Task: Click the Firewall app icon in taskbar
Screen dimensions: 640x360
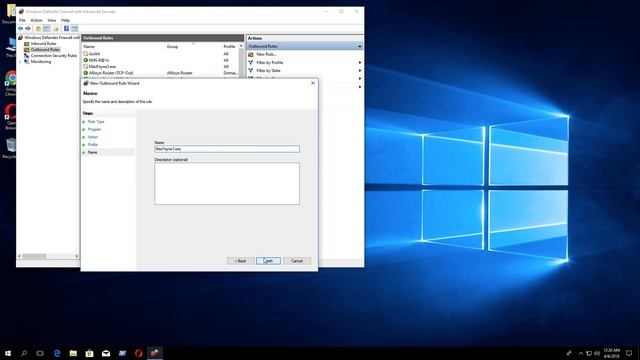Action: 154,353
